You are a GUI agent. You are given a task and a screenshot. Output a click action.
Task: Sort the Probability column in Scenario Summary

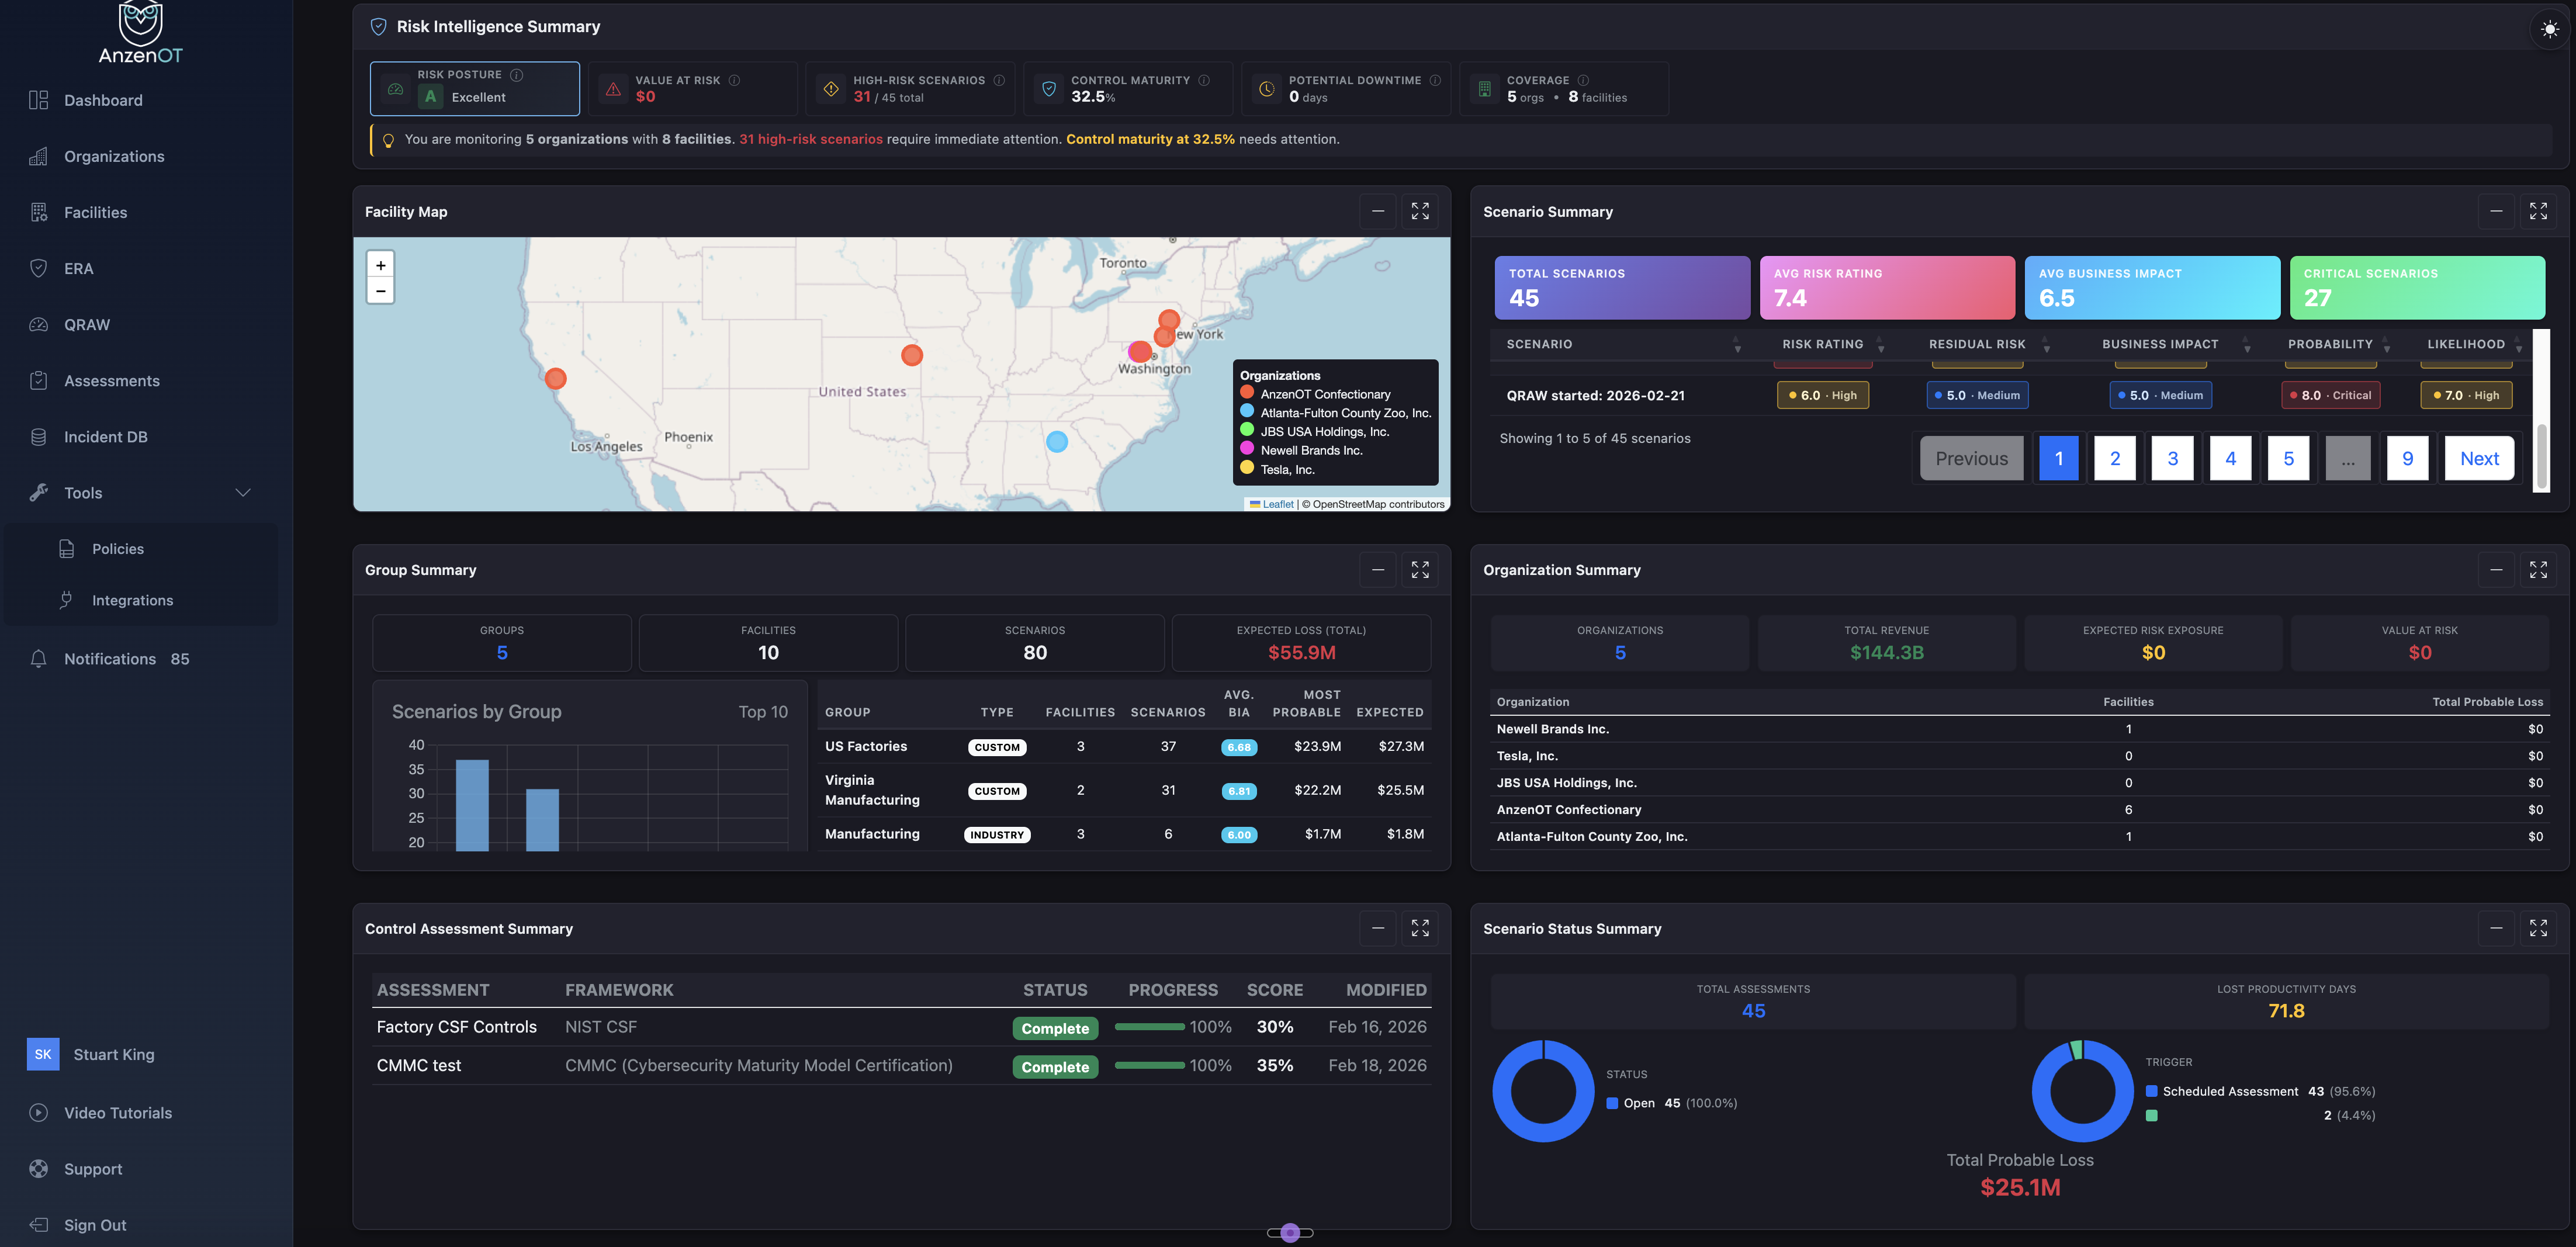click(2388, 345)
